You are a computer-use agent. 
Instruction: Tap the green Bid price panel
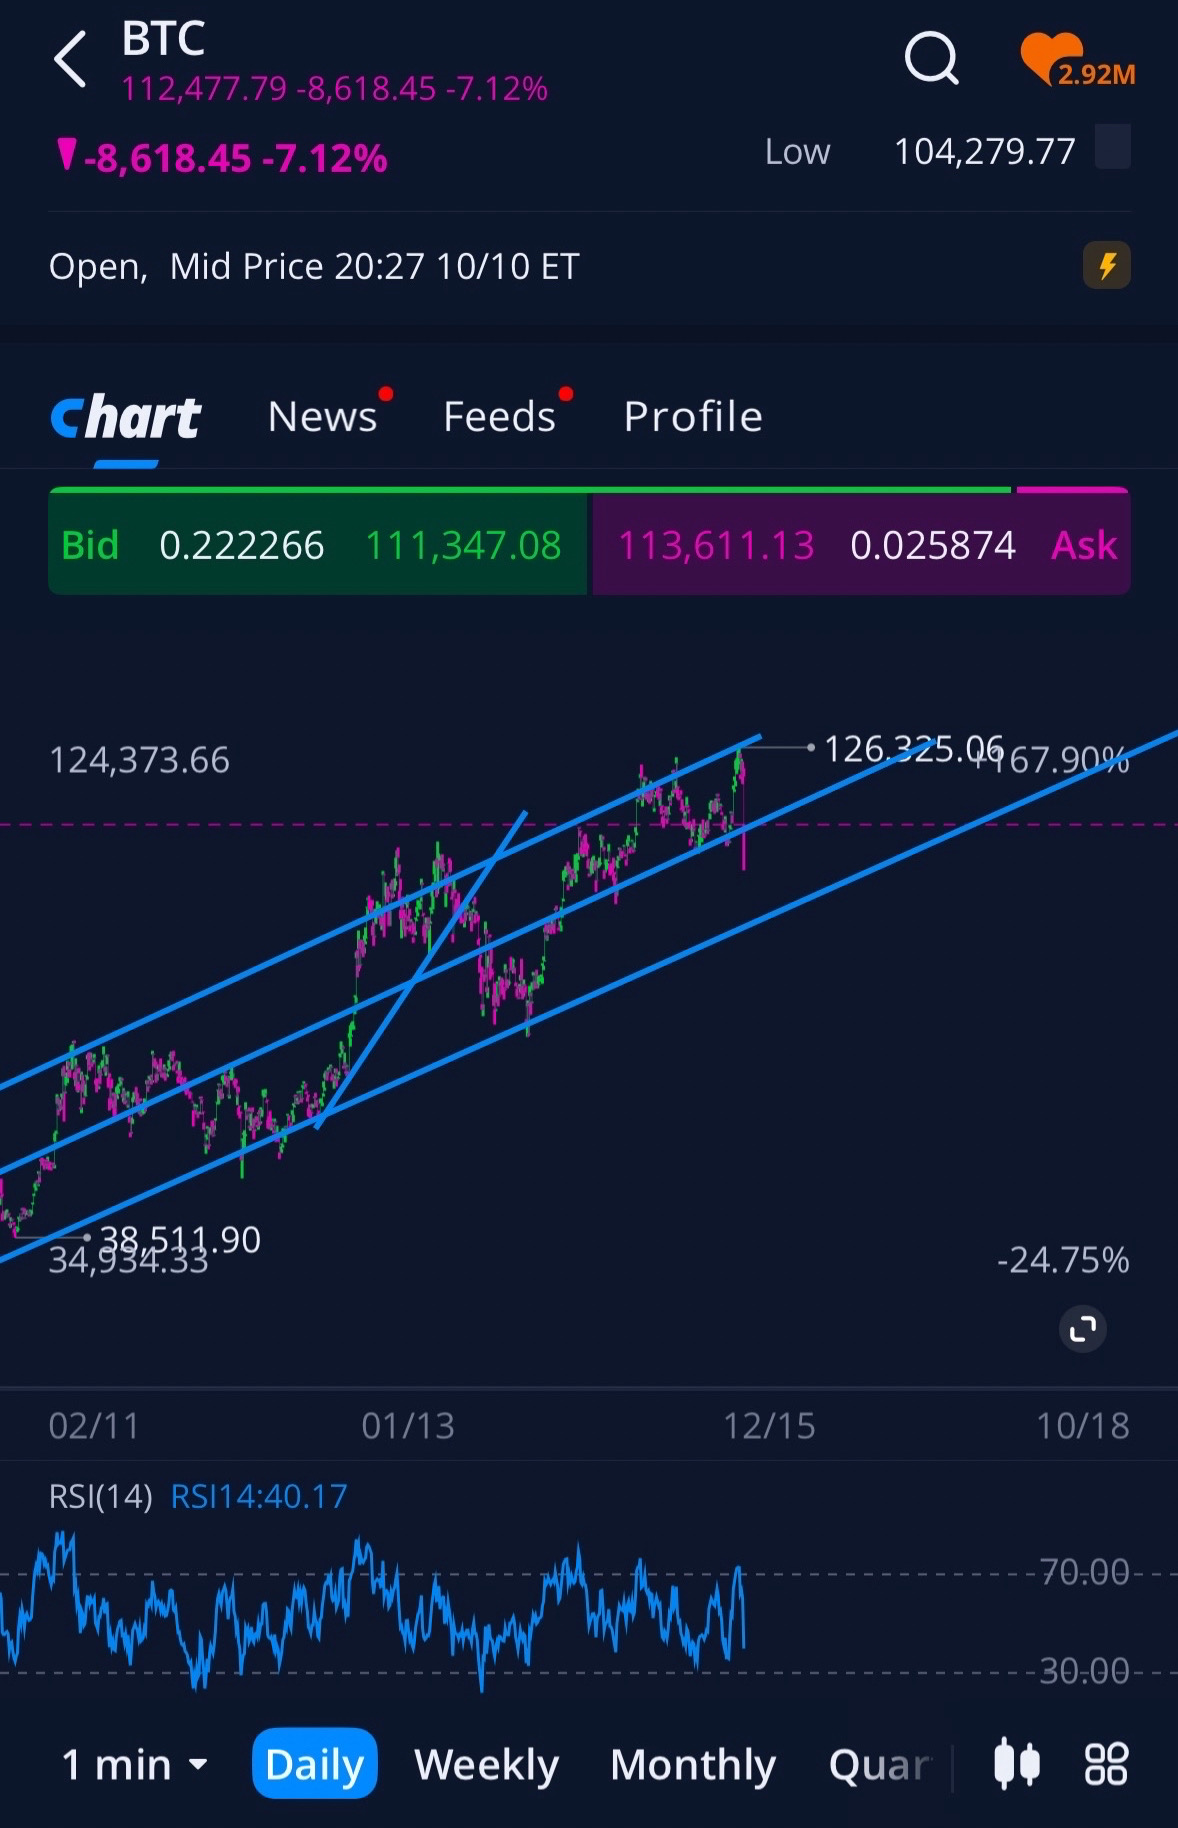tap(318, 545)
